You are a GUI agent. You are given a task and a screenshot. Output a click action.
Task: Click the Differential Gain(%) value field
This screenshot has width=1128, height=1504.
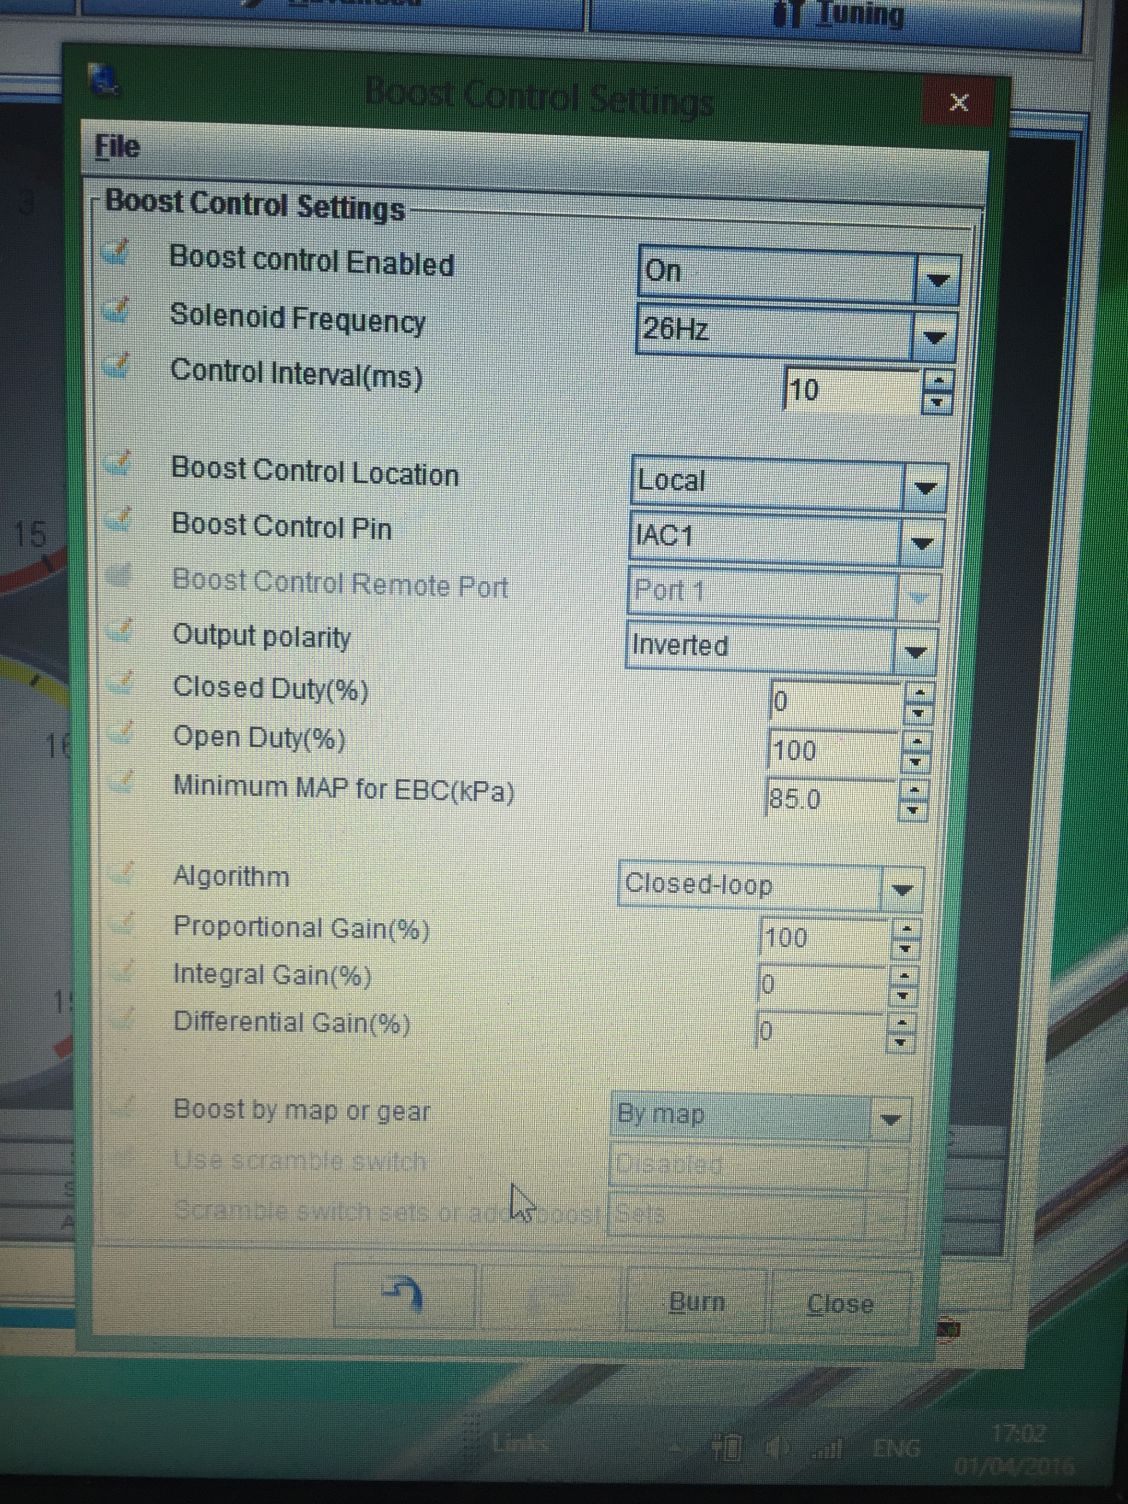coord(819,1030)
